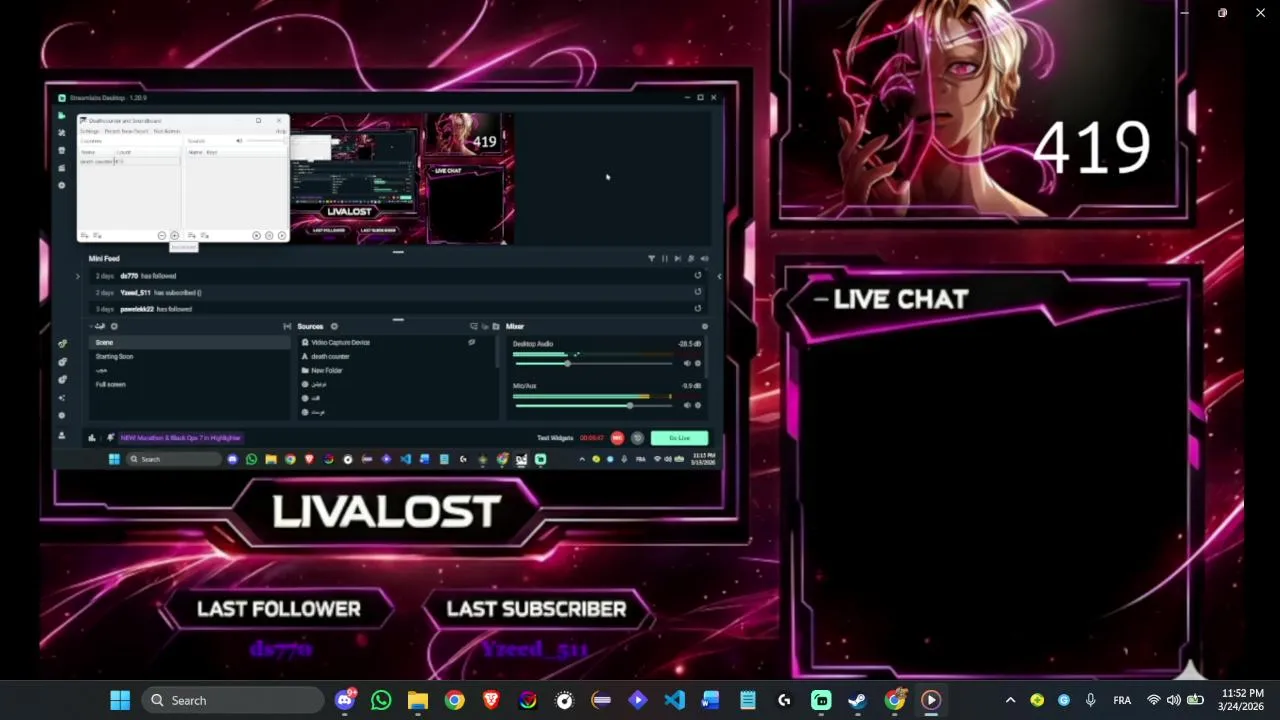Replay the Yzeed_511 subscription alert
Viewport: 1280px width, 720px height.
coord(698,292)
